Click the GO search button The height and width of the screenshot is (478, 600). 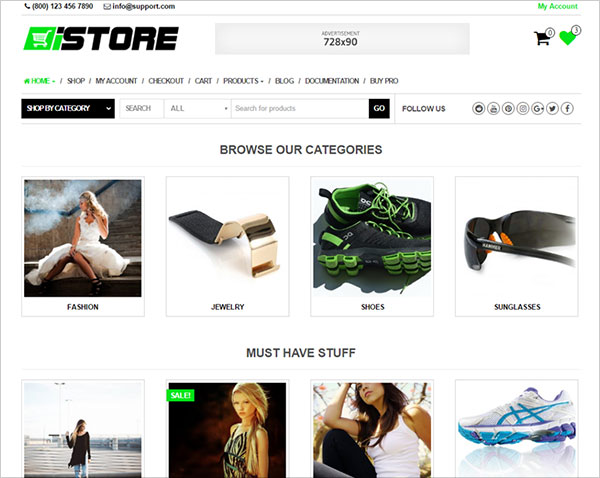379,109
